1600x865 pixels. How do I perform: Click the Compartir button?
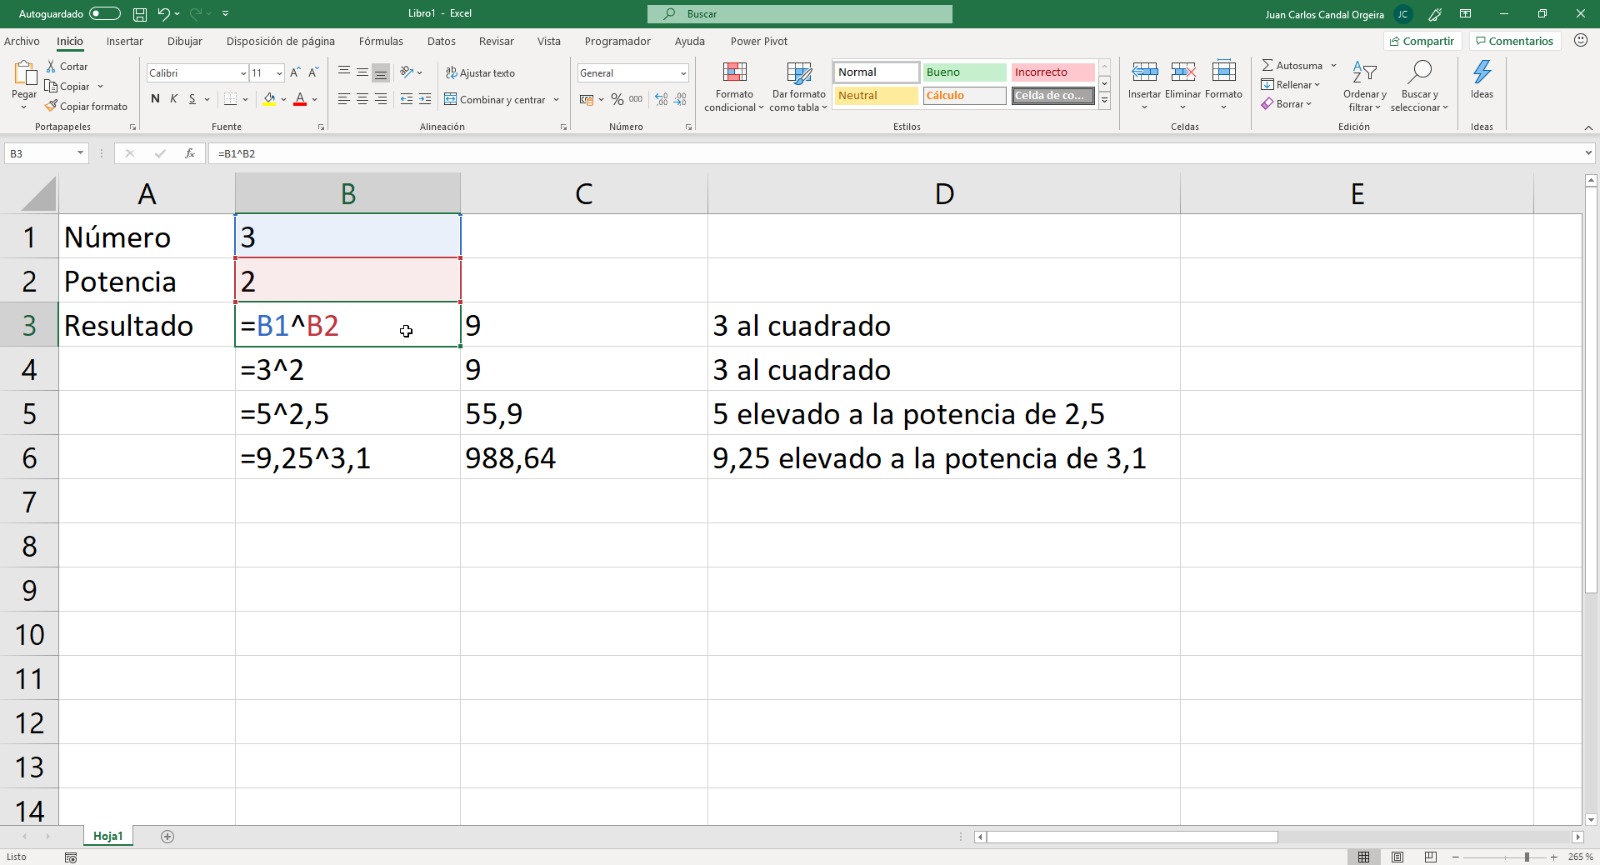tap(1421, 41)
